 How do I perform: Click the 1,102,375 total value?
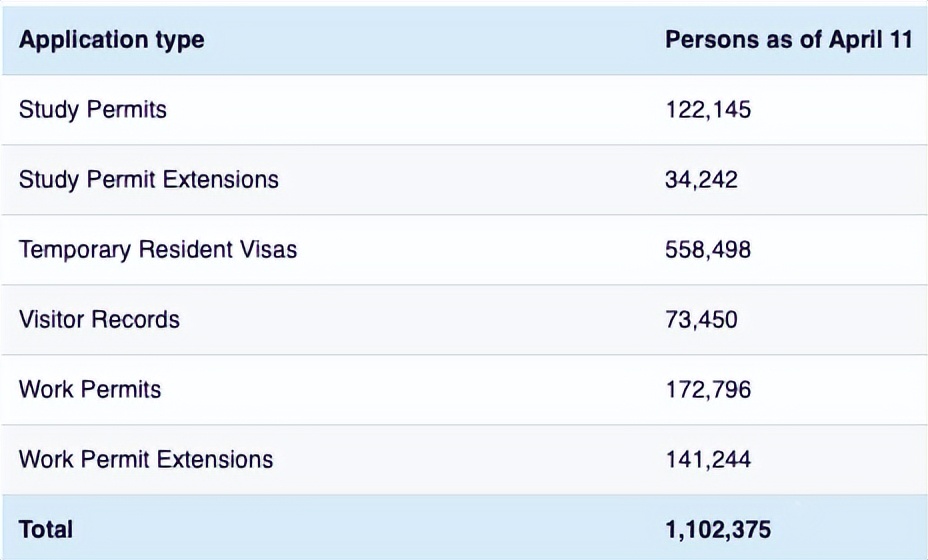pos(718,528)
